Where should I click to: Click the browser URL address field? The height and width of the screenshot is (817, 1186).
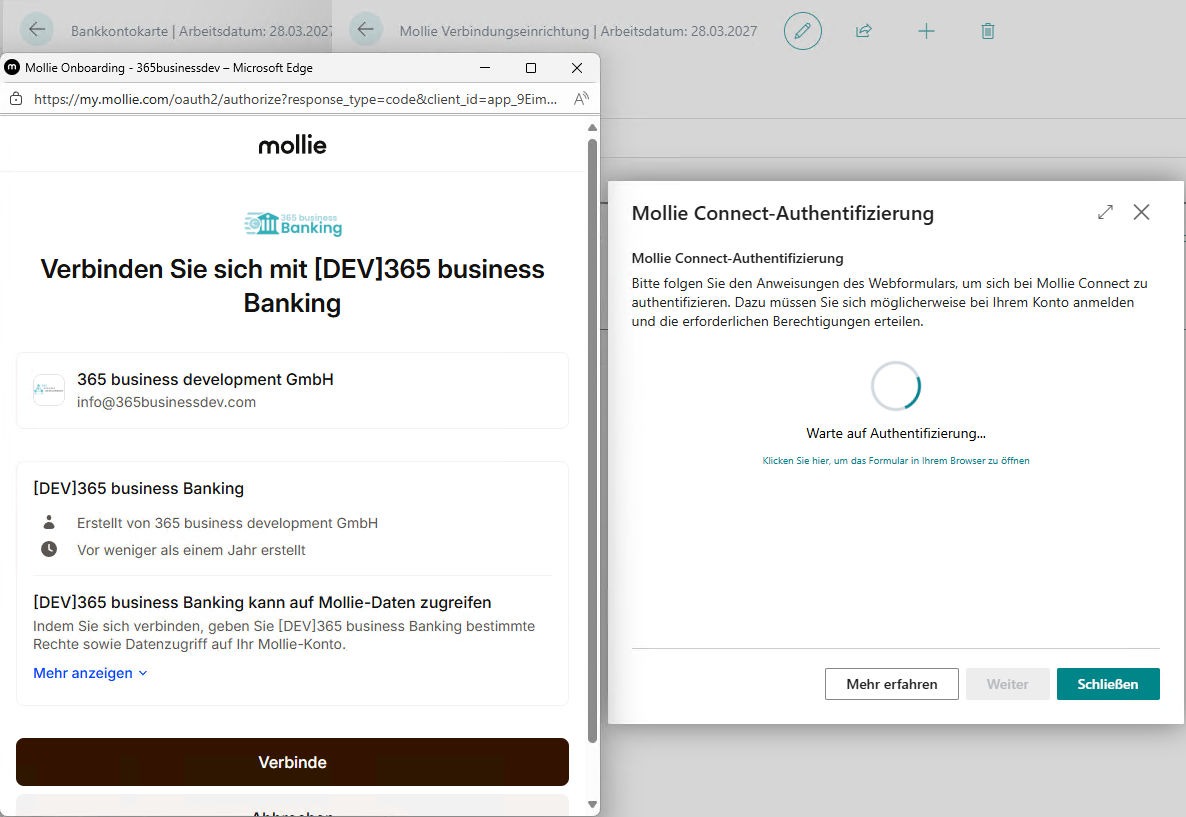pyautogui.click(x=295, y=99)
